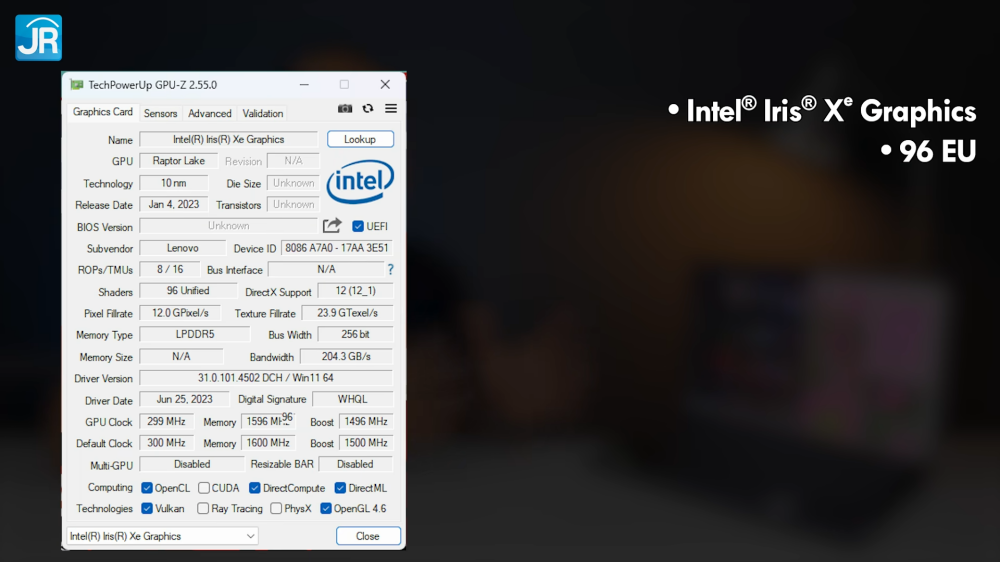1000x562 pixels.
Task: Click the BIOS export share icon
Action: tap(332, 226)
